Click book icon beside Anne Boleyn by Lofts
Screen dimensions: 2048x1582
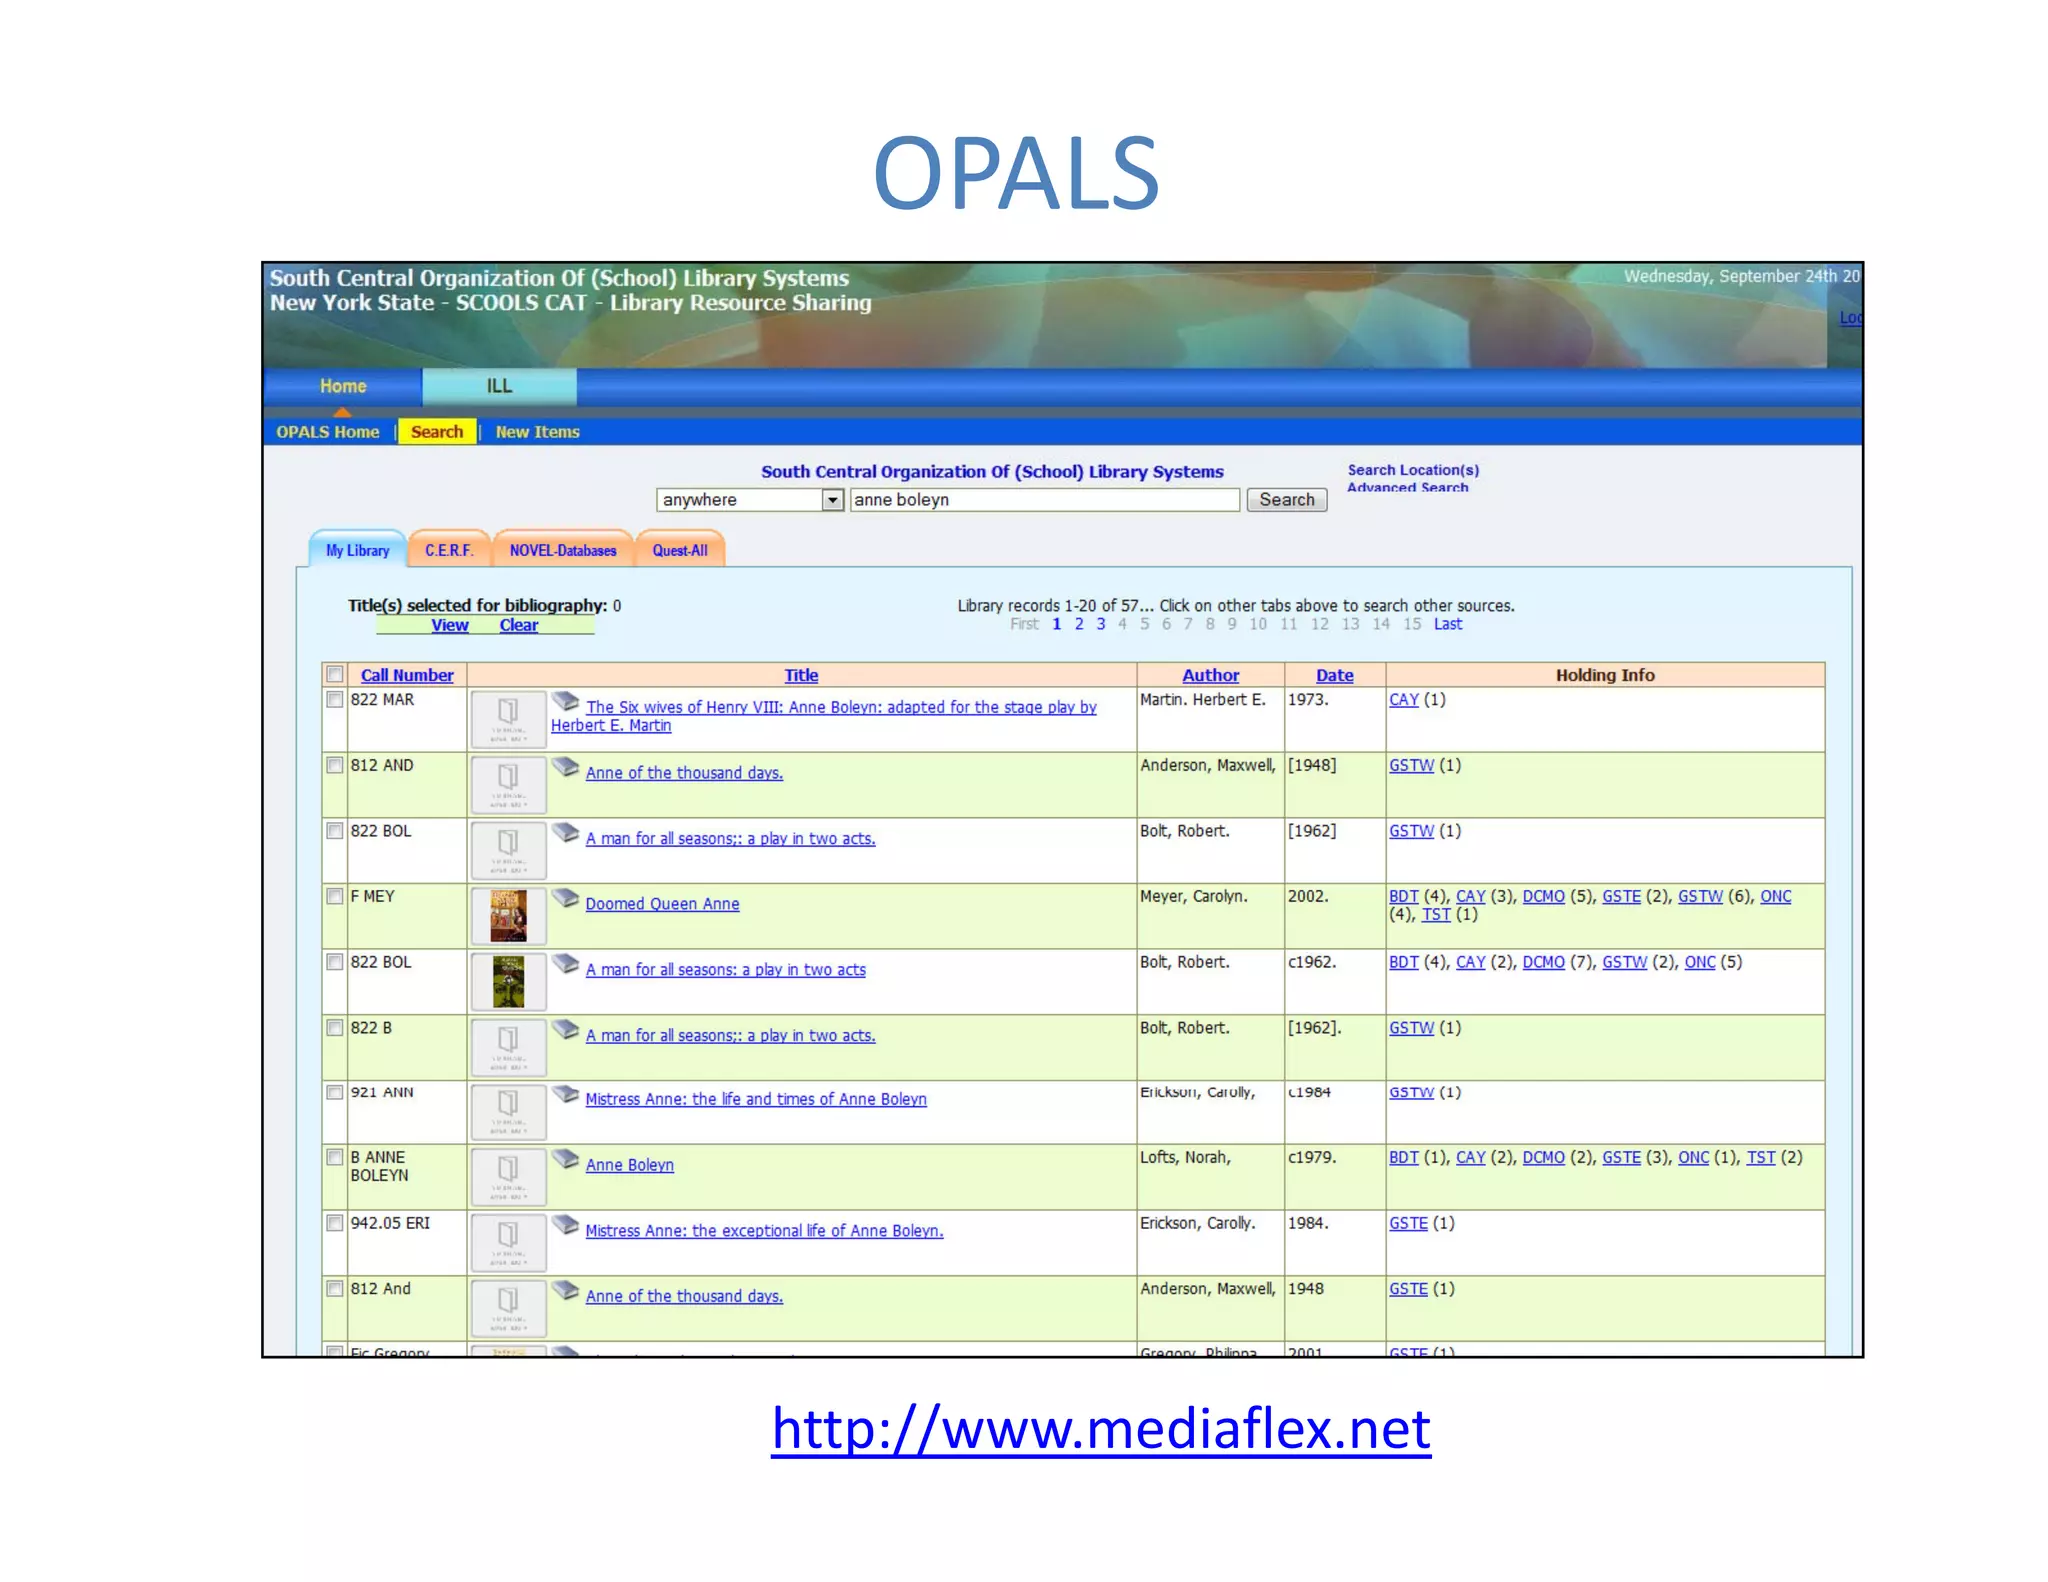pyautogui.click(x=565, y=1159)
